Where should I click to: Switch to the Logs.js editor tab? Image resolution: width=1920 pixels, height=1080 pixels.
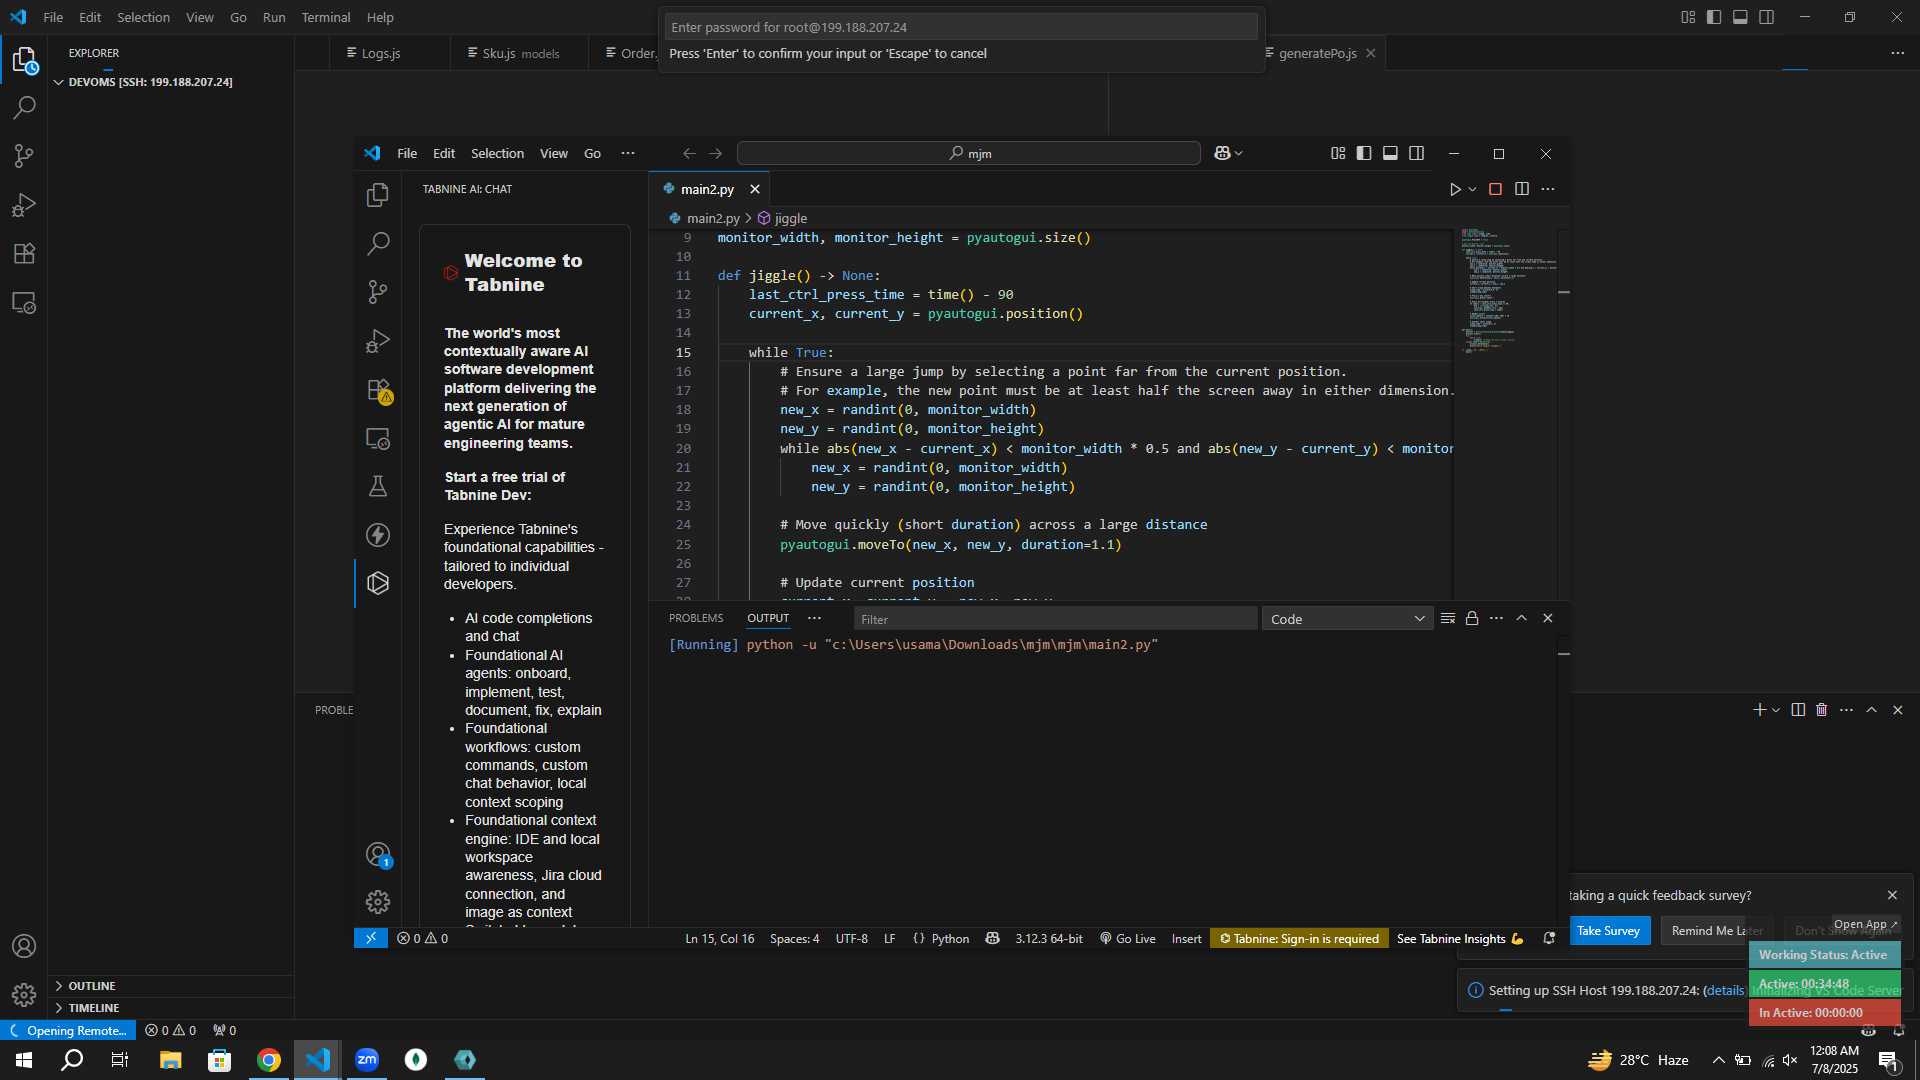pyautogui.click(x=381, y=53)
